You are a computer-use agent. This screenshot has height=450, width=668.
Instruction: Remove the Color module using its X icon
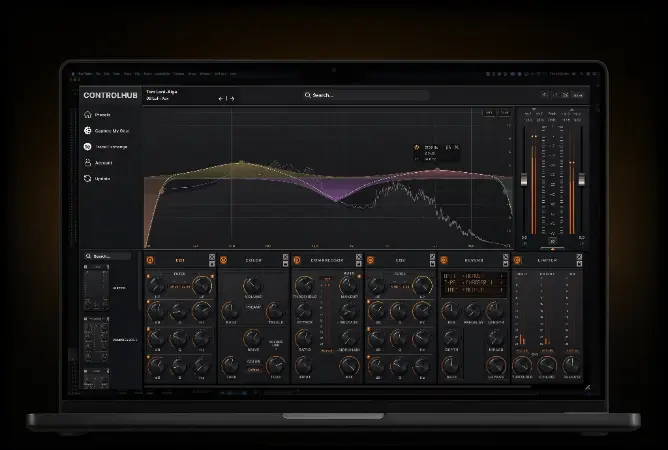(x=285, y=256)
